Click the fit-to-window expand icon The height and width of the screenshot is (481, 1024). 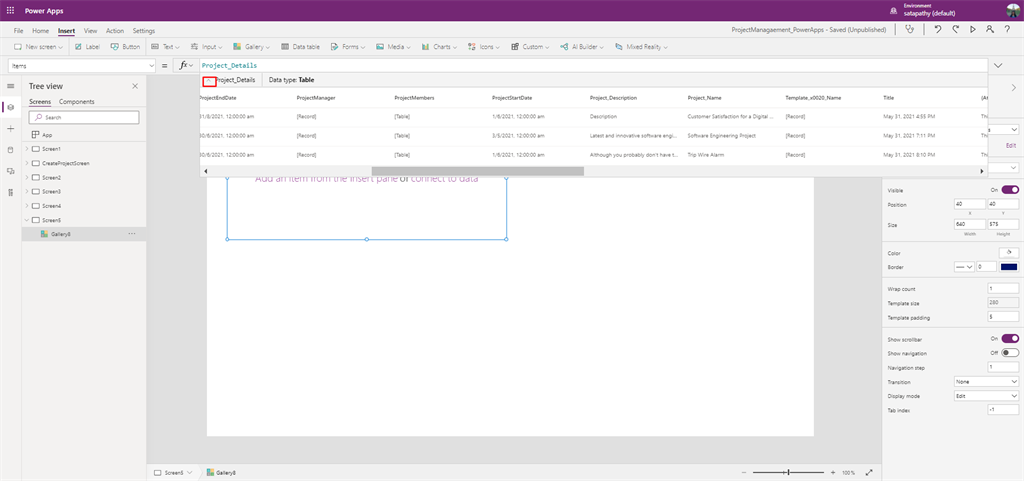(868, 472)
